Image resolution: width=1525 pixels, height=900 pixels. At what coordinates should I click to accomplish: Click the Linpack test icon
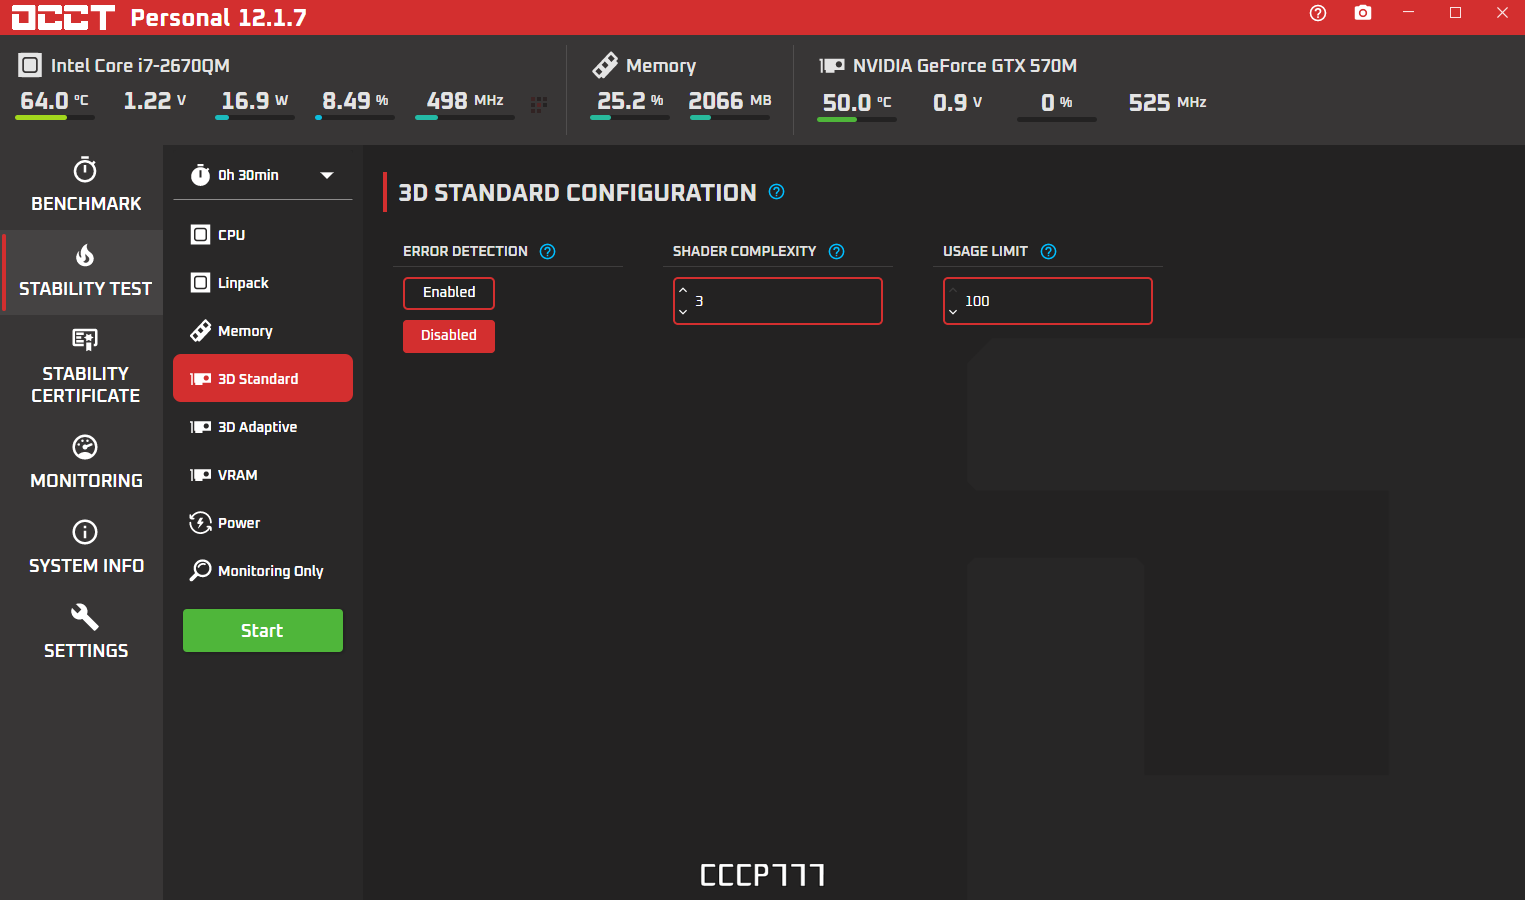click(x=200, y=283)
